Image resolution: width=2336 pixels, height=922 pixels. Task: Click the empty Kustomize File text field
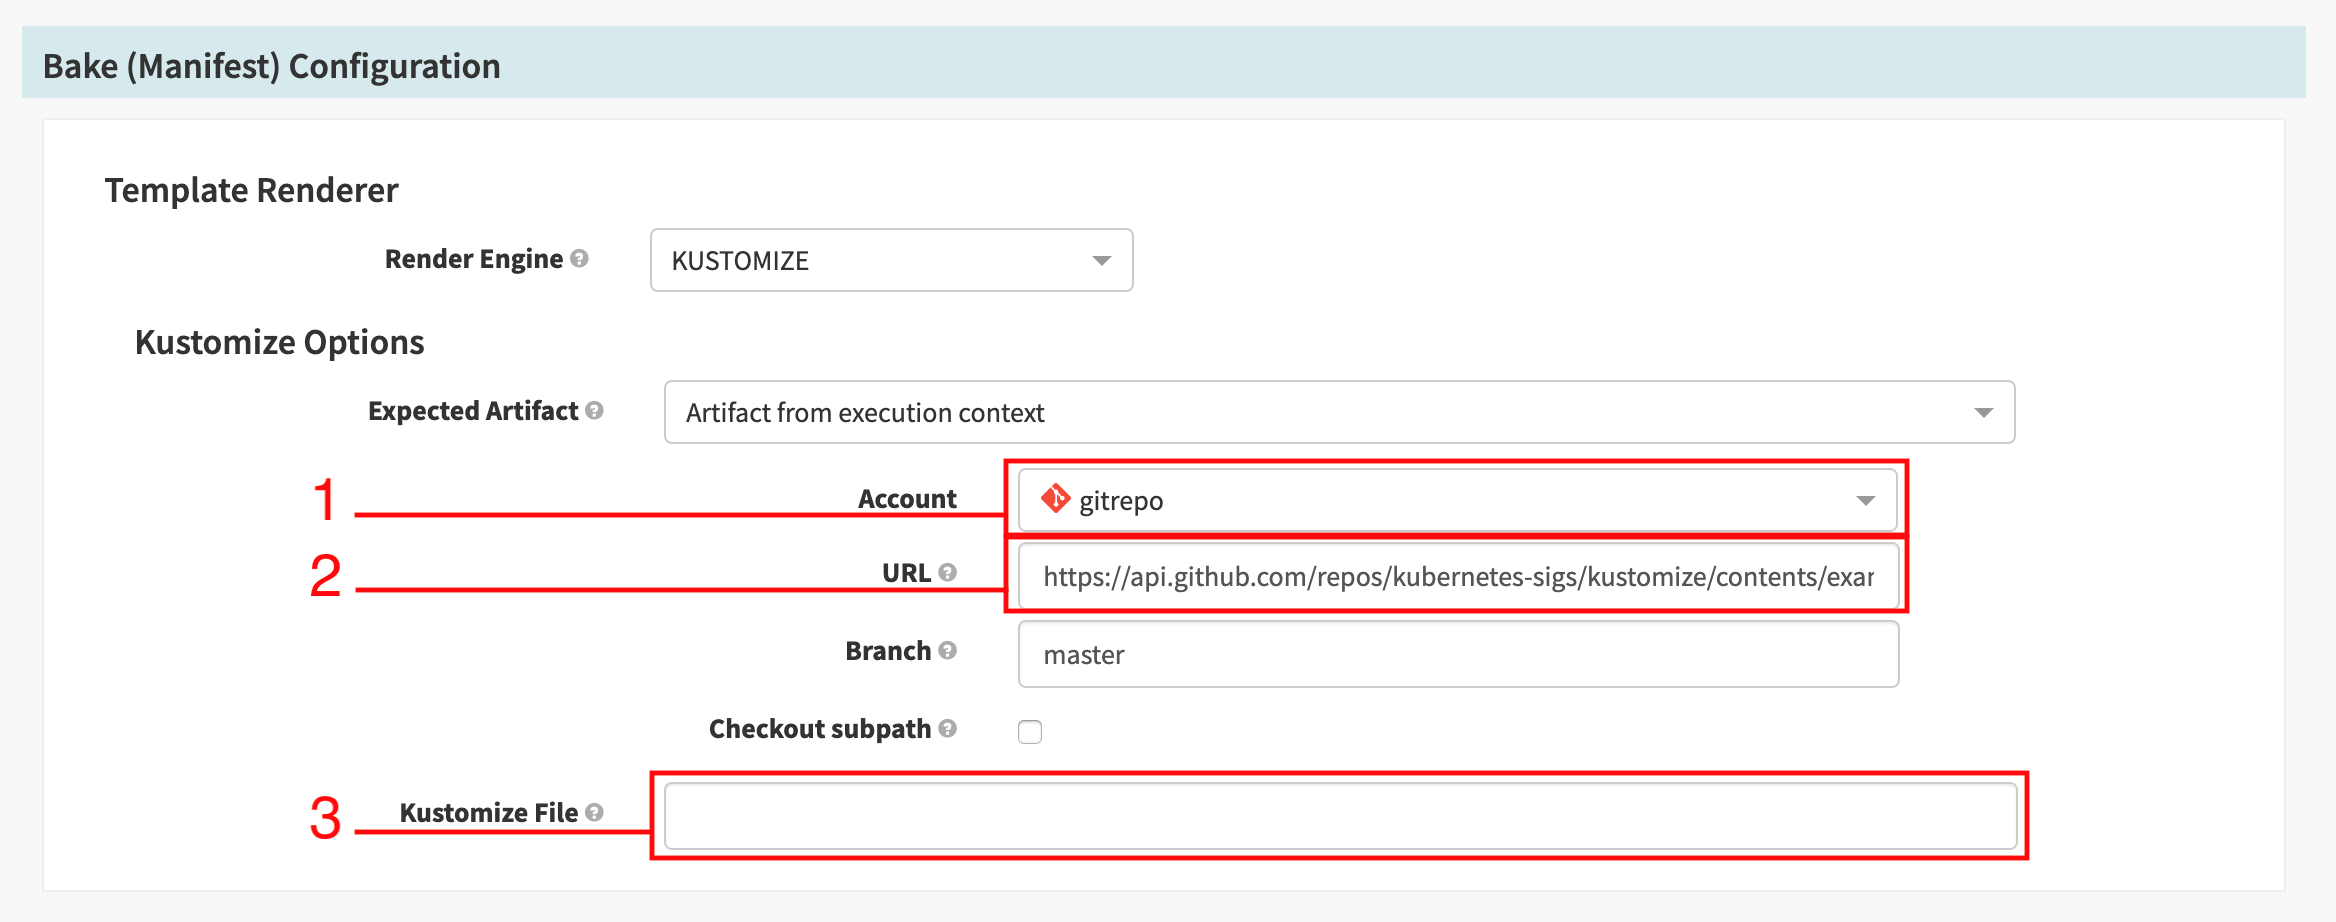pyautogui.click(x=1340, y=816)
